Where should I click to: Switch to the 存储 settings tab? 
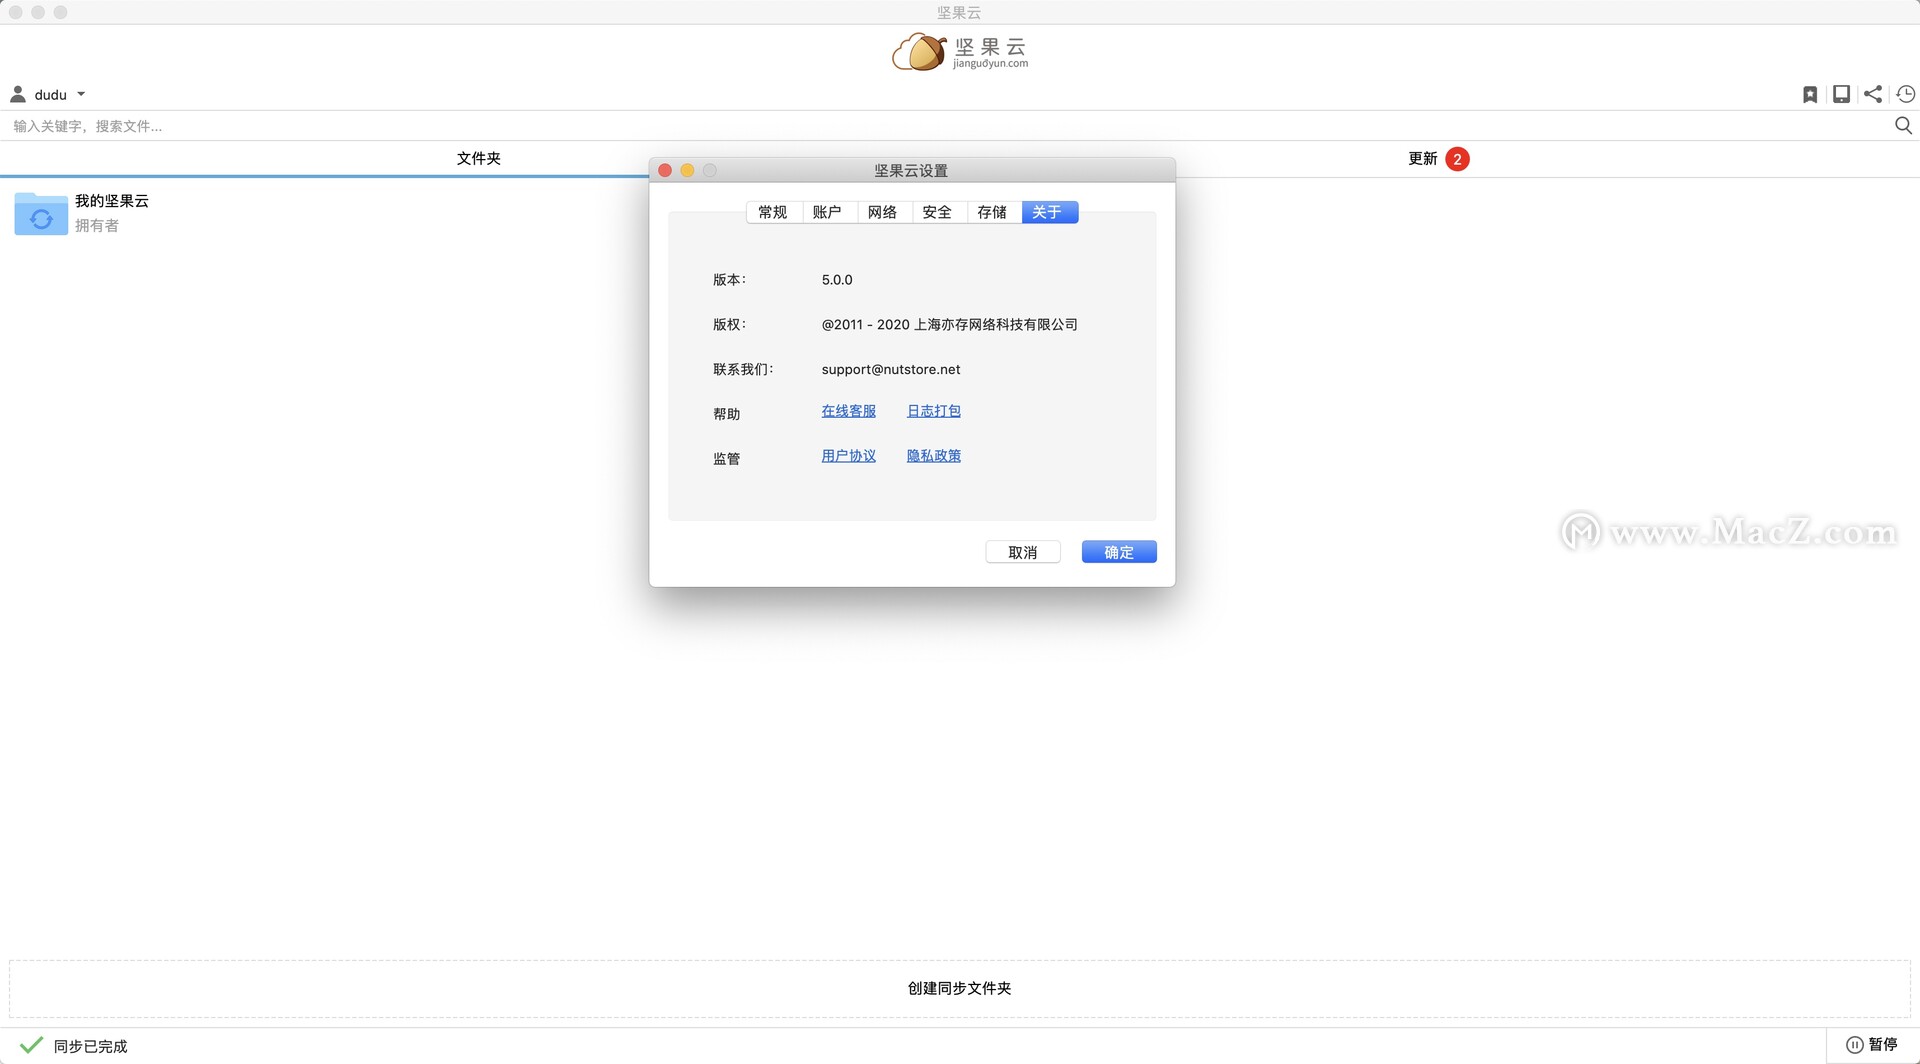[993, 212]
